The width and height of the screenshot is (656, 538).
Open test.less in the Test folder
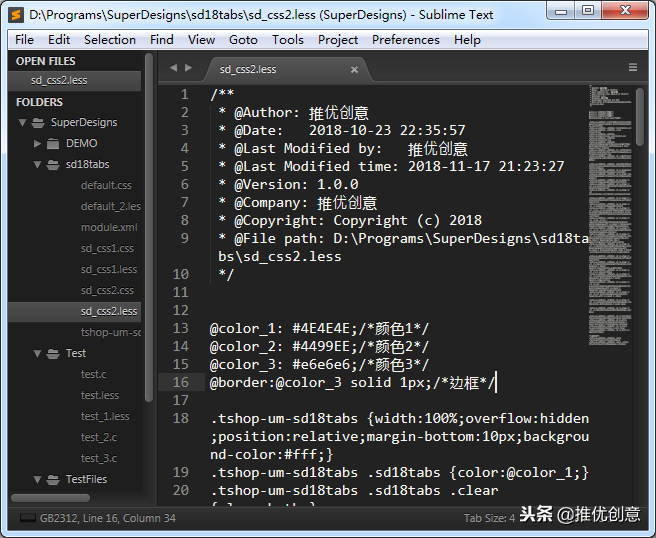coord(100,395)
